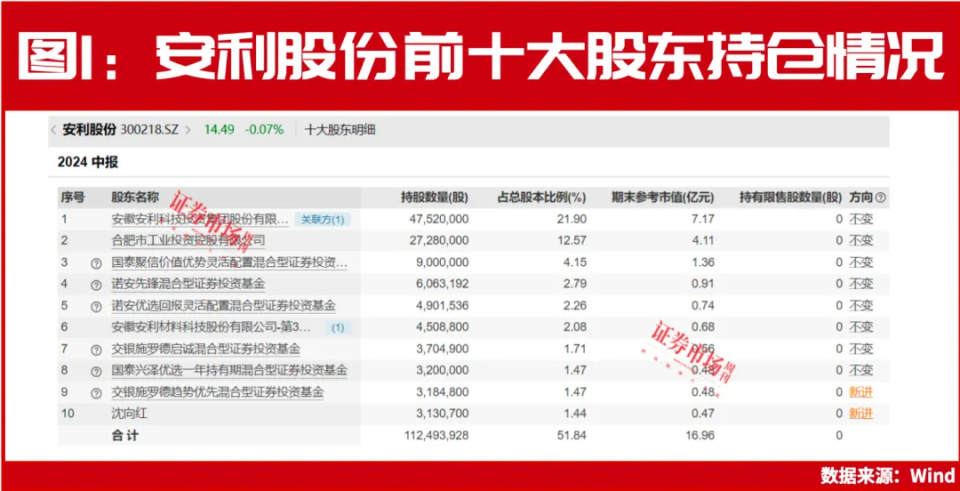This screenshot has width=960, height=491.
Task: Open info icon for 国泰聚信价值优势 fund row
Action: tap(96, 263)
